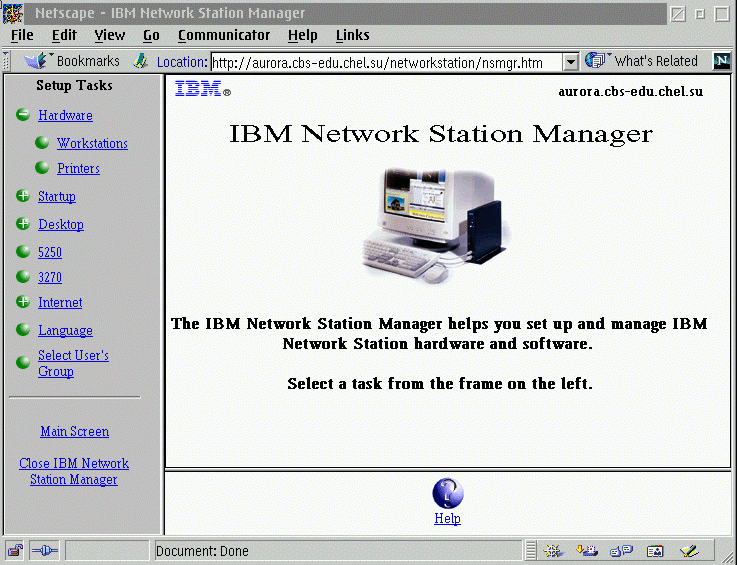Click the 'IBM Network Station Manager' heading
The image size is (737, 565).
click(441, 134)
